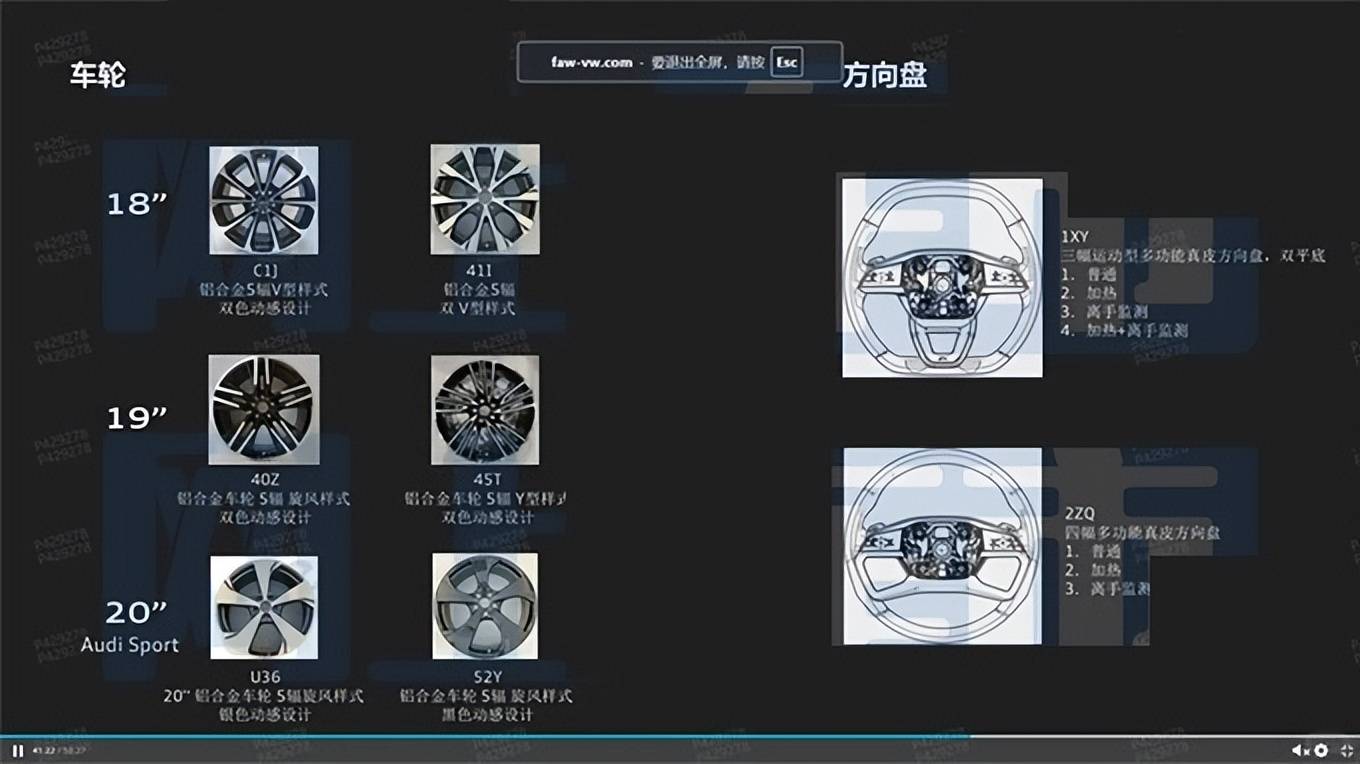
Task: Open the player settings gear
Action: (1321, 750)
